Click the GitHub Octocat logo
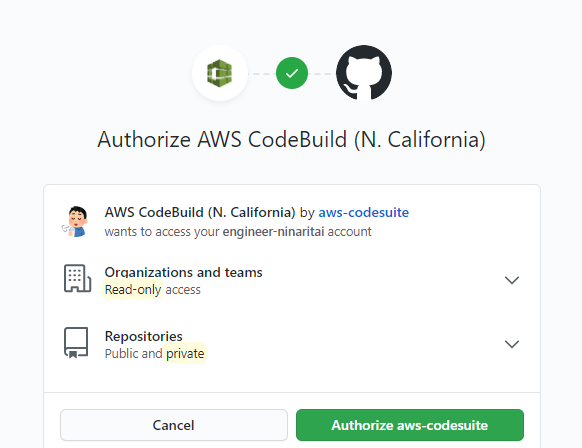Screen dimensions: 582x448 click(x=364, y=73)
